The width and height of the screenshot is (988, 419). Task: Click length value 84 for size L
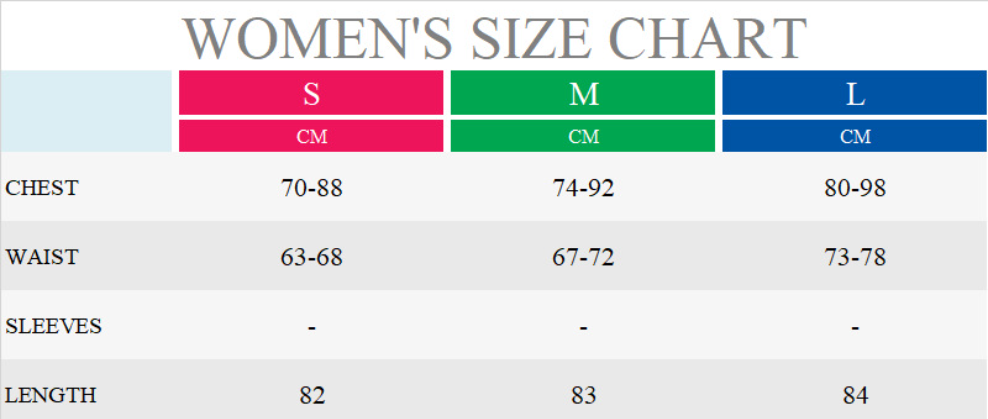click(855, 395)
